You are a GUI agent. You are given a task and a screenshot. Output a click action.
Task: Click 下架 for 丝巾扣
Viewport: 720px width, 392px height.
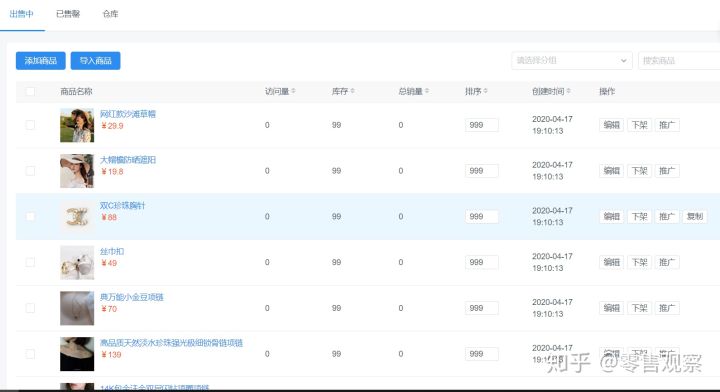click(639, 262)
